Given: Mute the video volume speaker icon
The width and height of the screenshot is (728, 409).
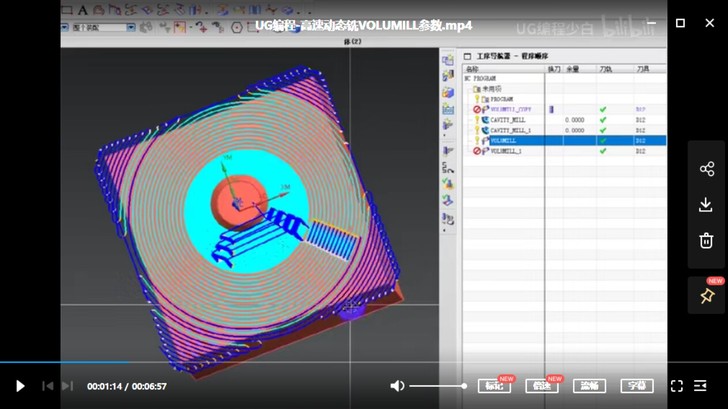Looking at the screenshot, I should click(x=397, y=386).
